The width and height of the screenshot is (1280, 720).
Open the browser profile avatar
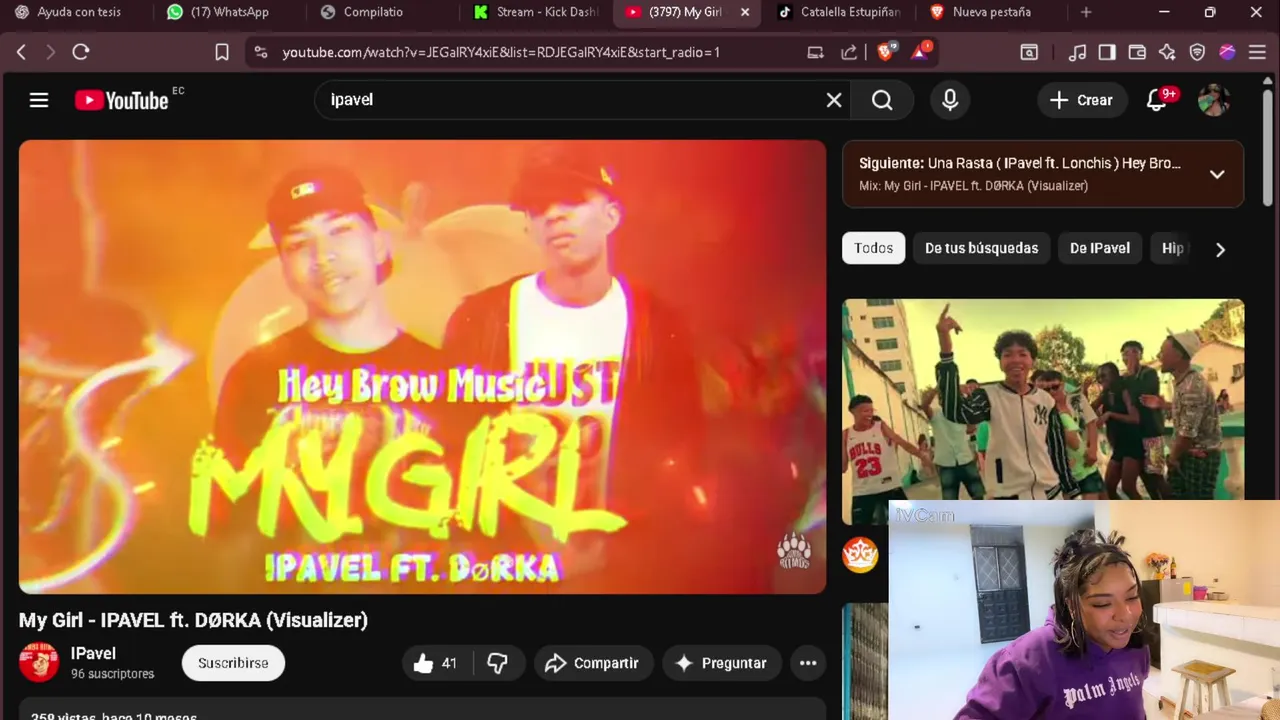click(x=1227, y=52)
